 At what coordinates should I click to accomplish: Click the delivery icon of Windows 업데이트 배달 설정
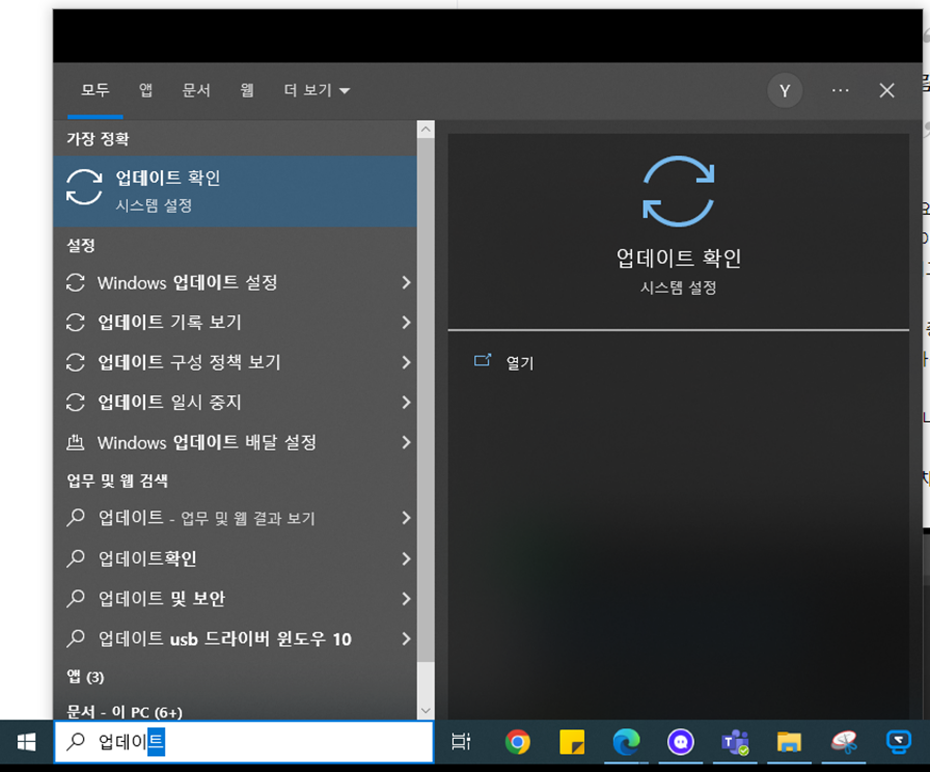tap(75, 442)
